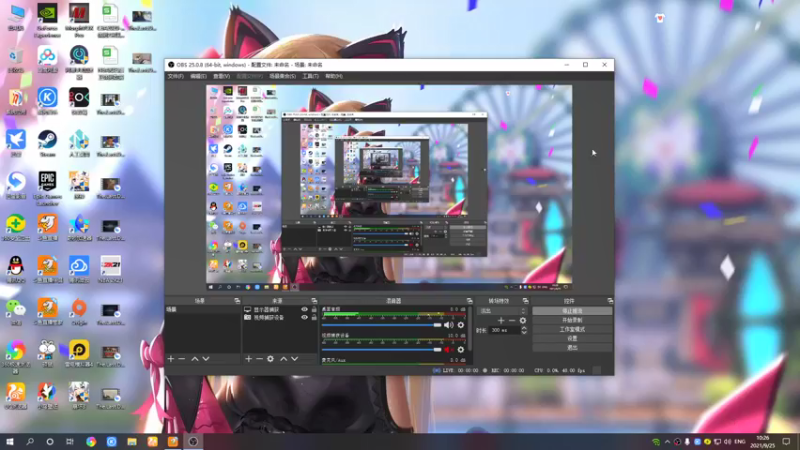Open settings from the Controls panel
800x450 pixels.
point(572,338)
